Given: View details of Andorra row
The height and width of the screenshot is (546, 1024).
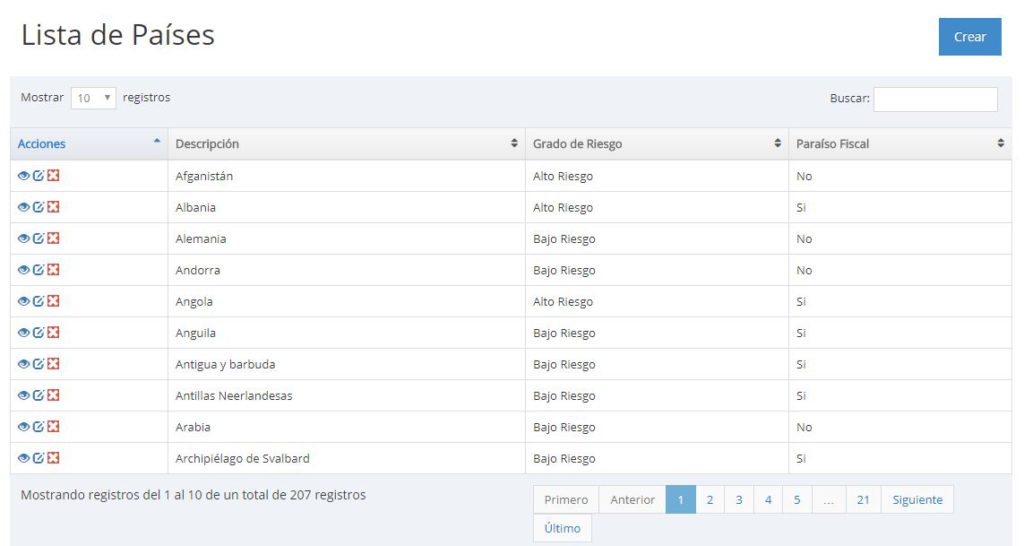Looking at the screenshot, I should click(x=24, y=270).
